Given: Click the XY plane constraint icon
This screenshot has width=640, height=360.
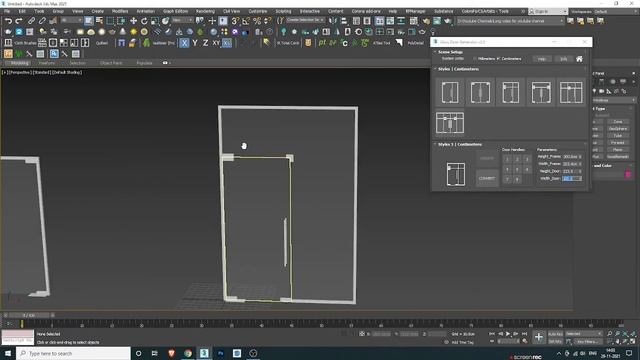Looking at the screenshot, I should click(216, 42).
